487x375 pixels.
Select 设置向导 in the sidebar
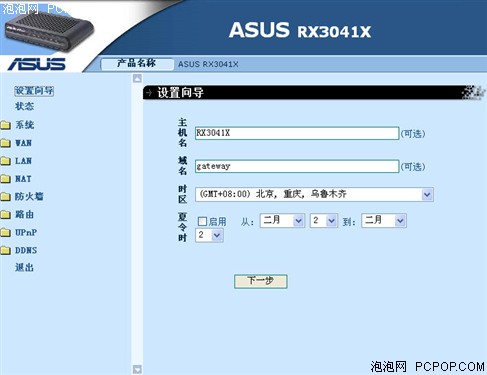[34, 91]
